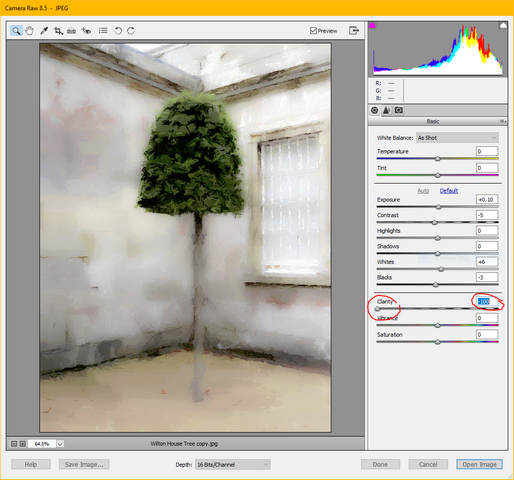
Task: Toggle shadow clipping warning in histogram
Action: 372,25
